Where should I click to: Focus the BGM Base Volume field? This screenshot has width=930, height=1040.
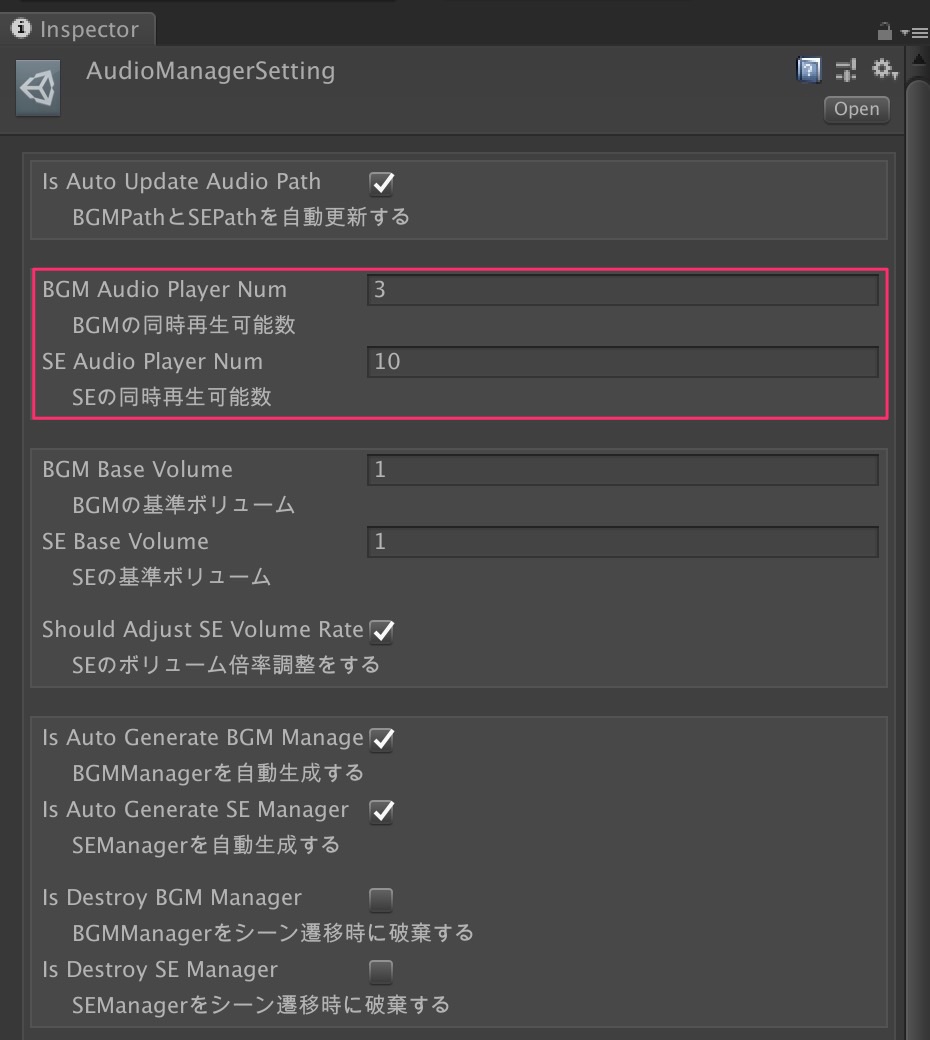point(623,470)
